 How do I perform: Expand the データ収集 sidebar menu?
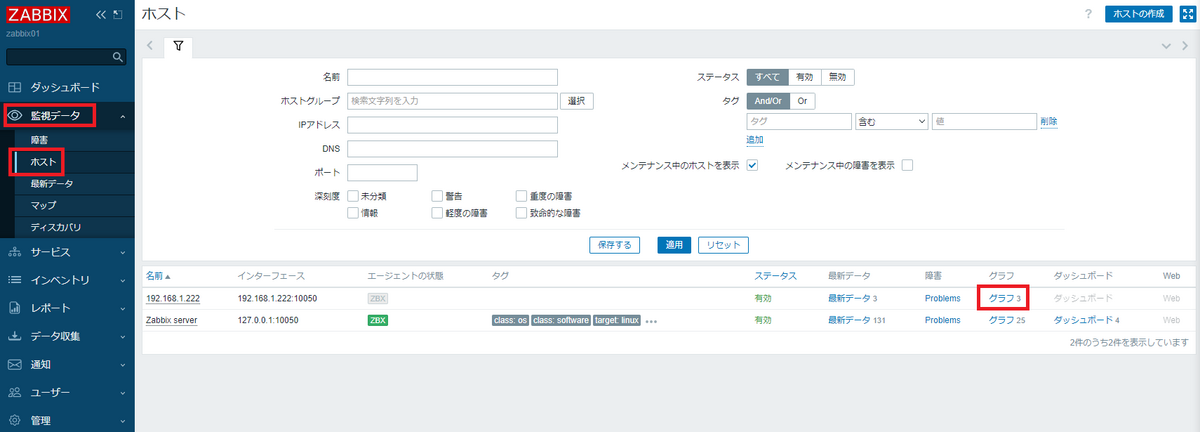coord(67,336)
